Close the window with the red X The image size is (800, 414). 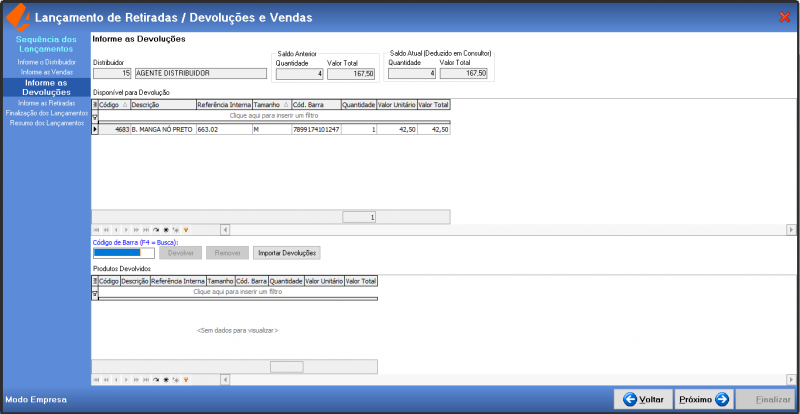pos(784,17)
